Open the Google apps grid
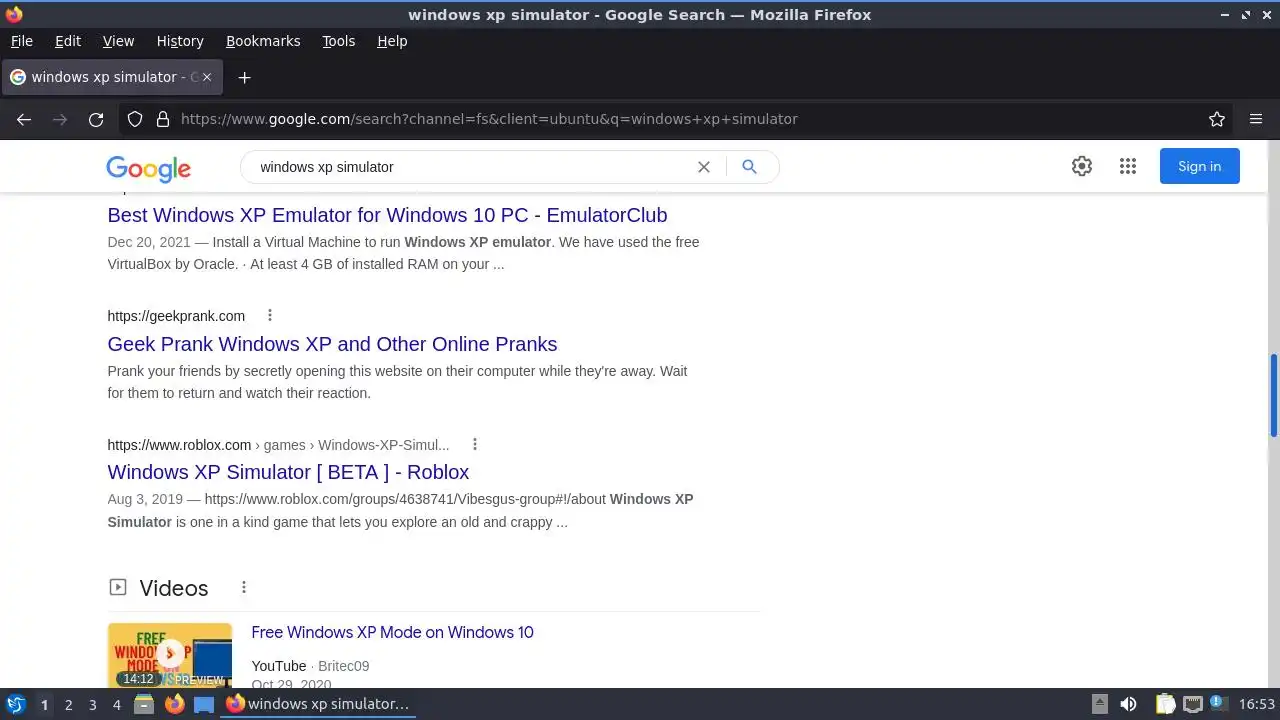Image resolution: width=1280 pixels, height=720 pixels. click(1128, 167)
